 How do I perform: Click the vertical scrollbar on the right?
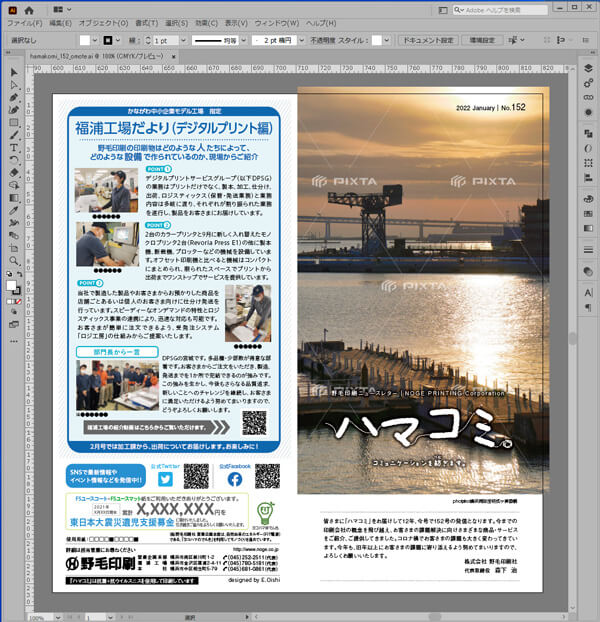pos(572,338)
